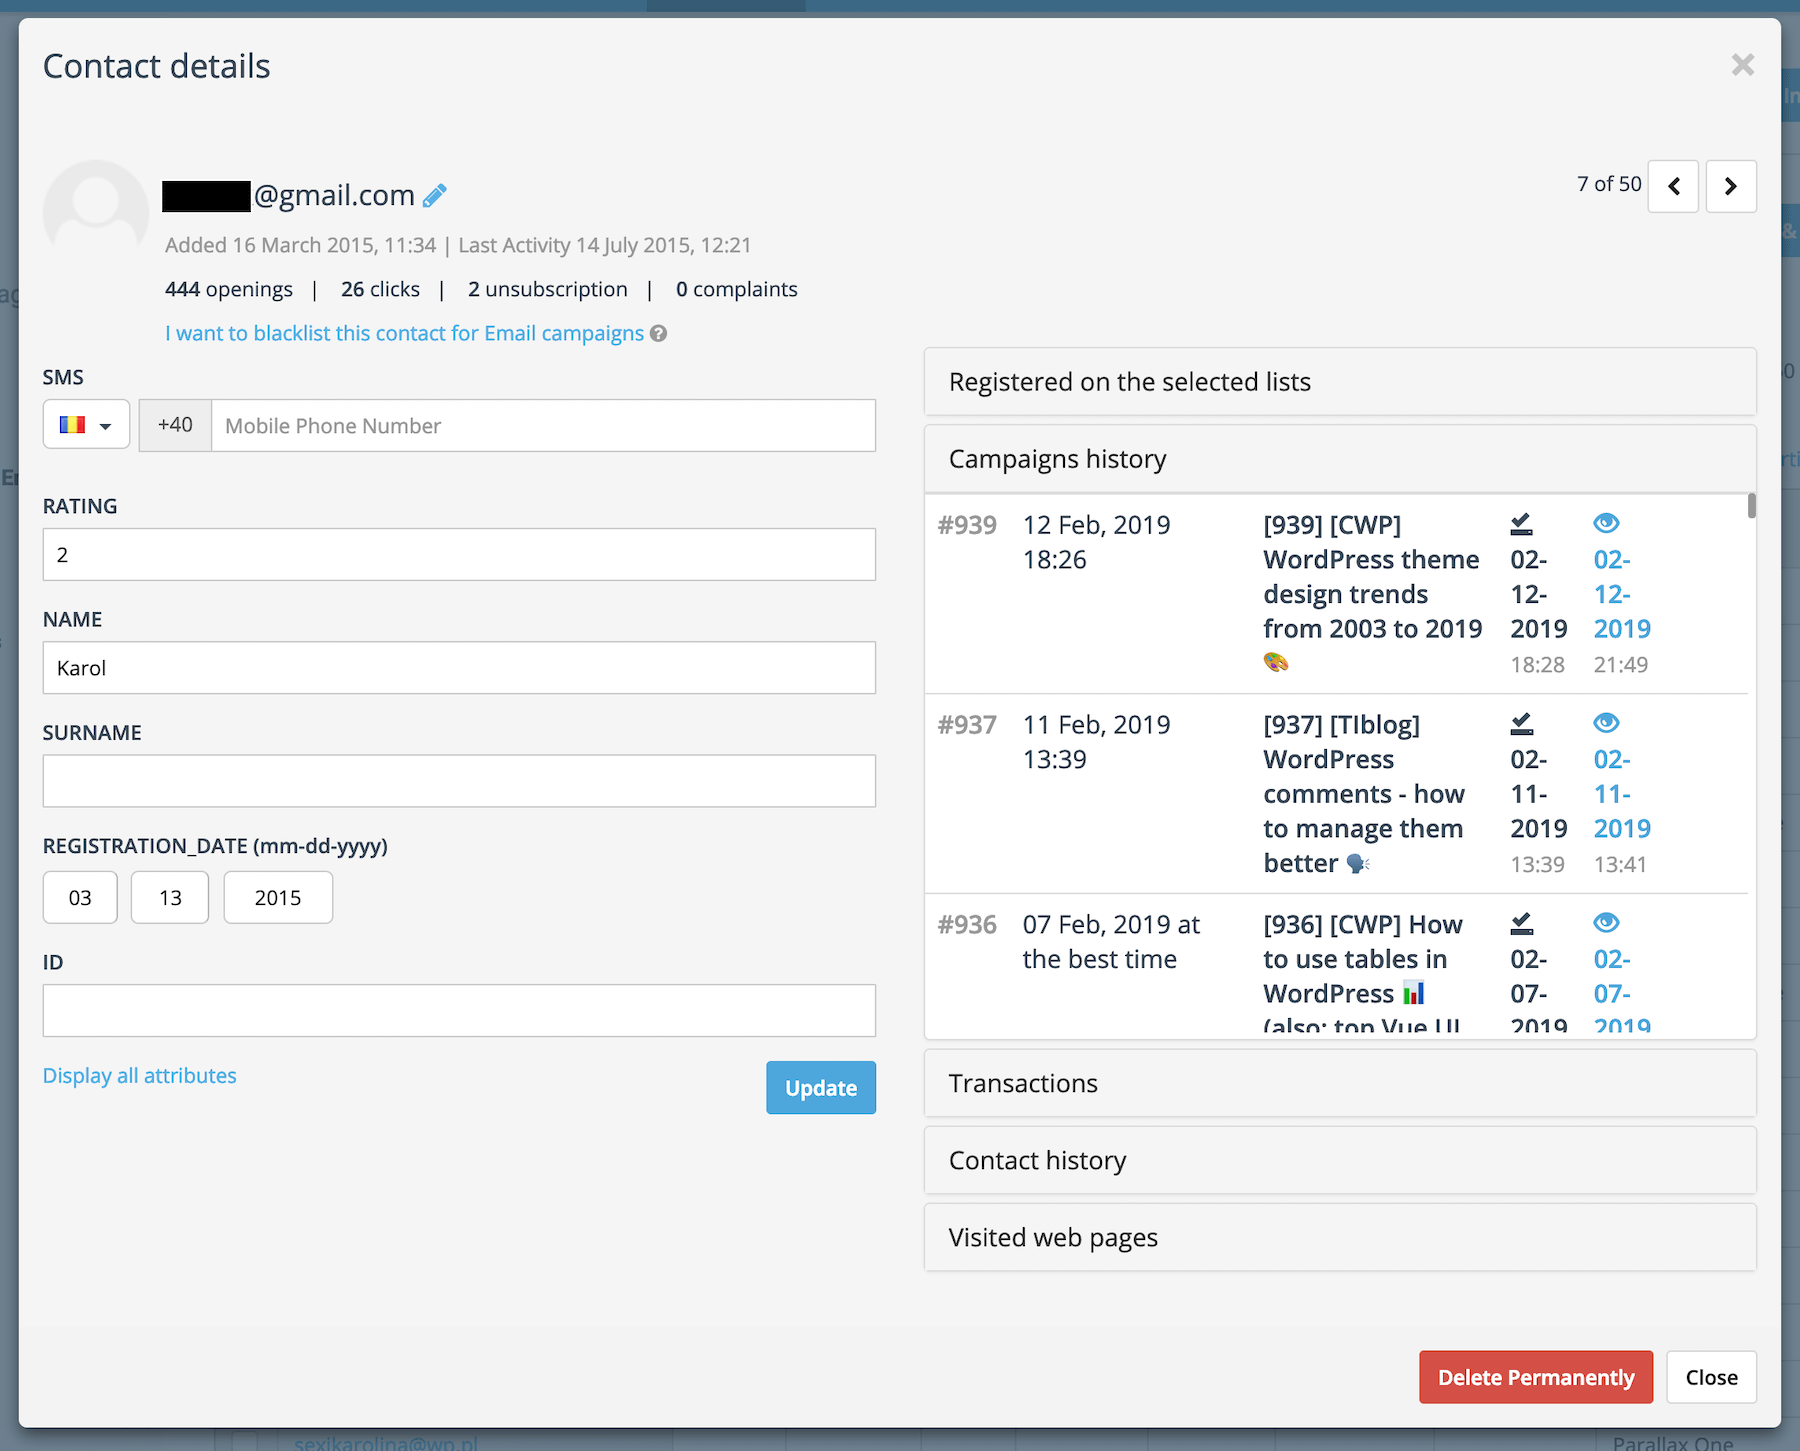This screenshot has height=1451, width=1800.
Task: Click the campaigns history scrollbar handle
Action: (1751, 506)
